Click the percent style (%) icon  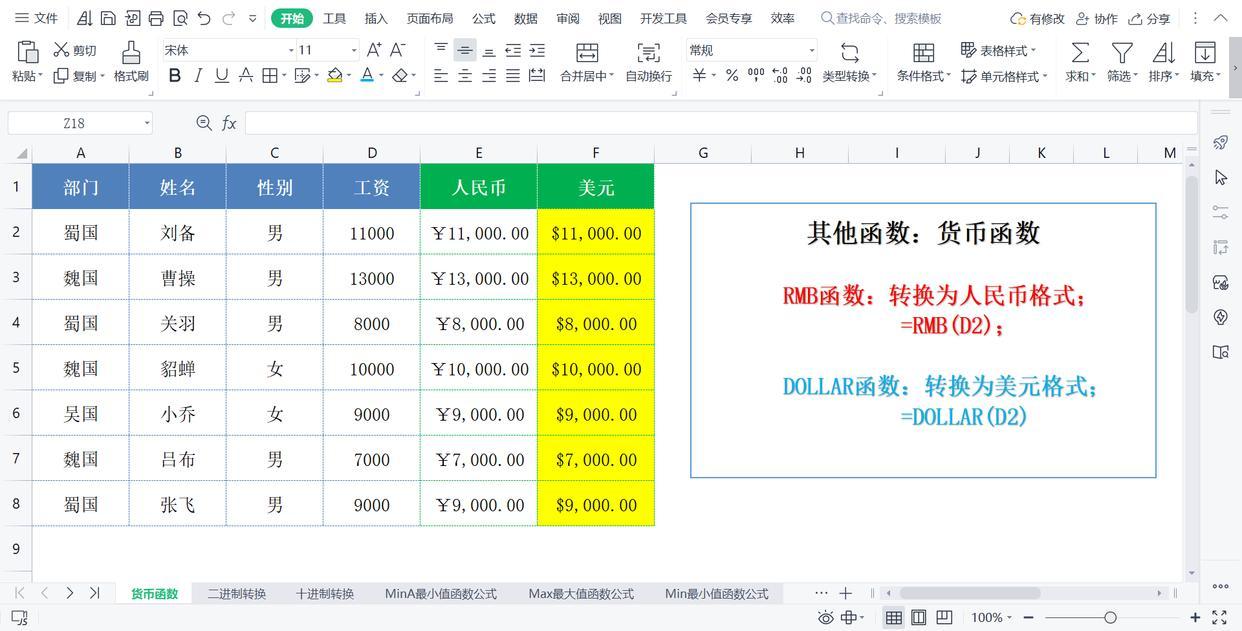(x=732, y=75)
